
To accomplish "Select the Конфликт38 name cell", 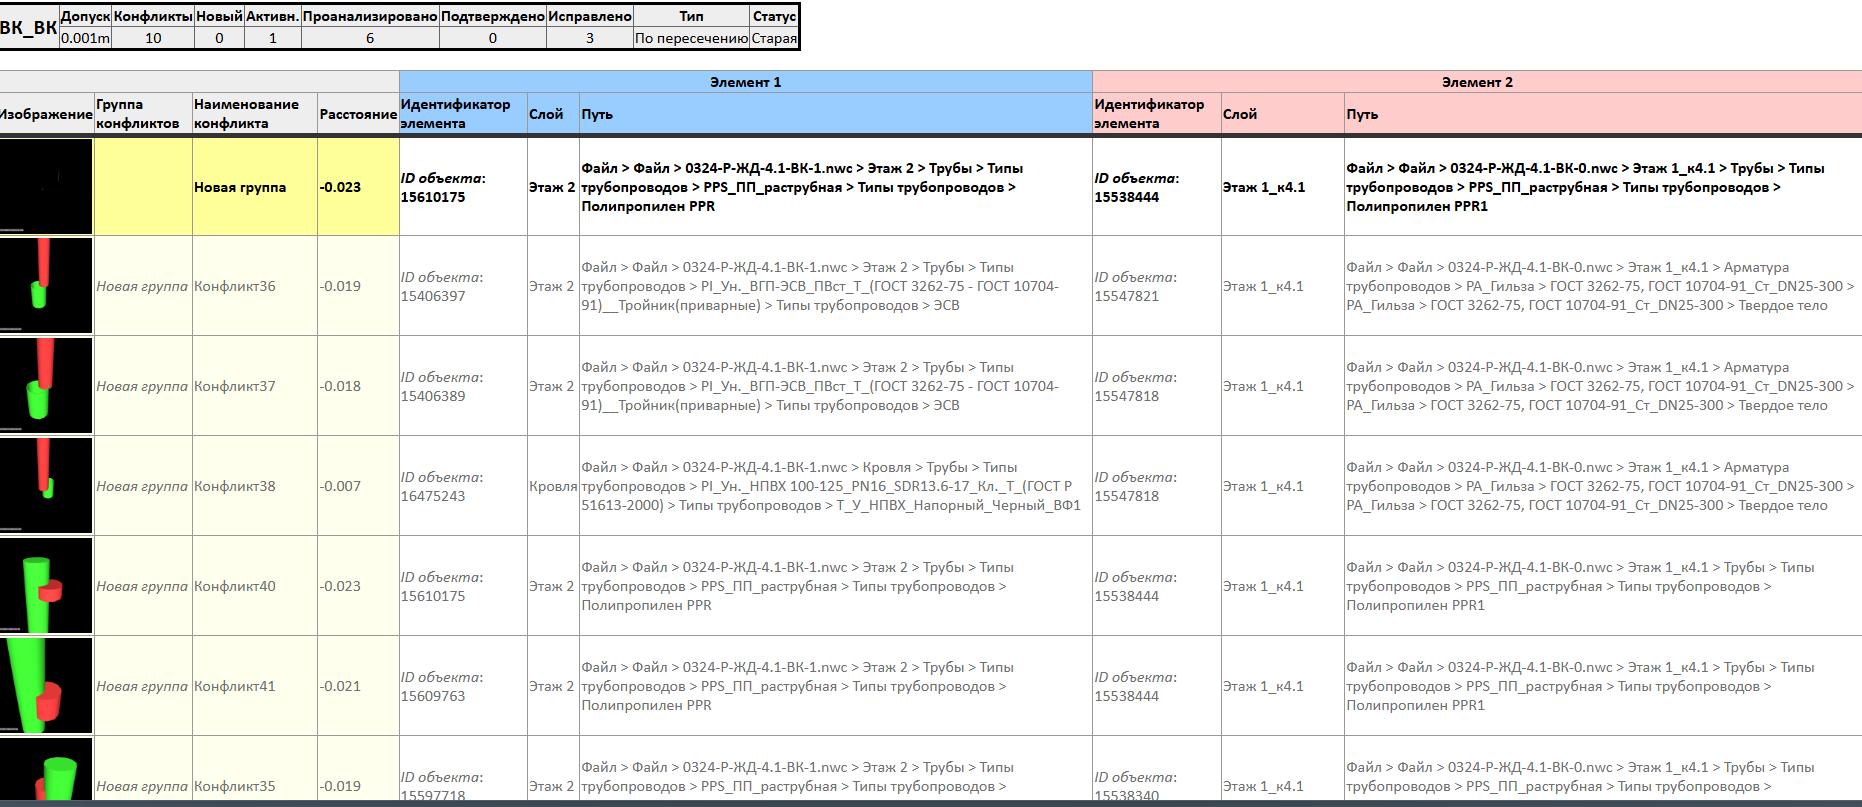I will click(x=255, y=486).
